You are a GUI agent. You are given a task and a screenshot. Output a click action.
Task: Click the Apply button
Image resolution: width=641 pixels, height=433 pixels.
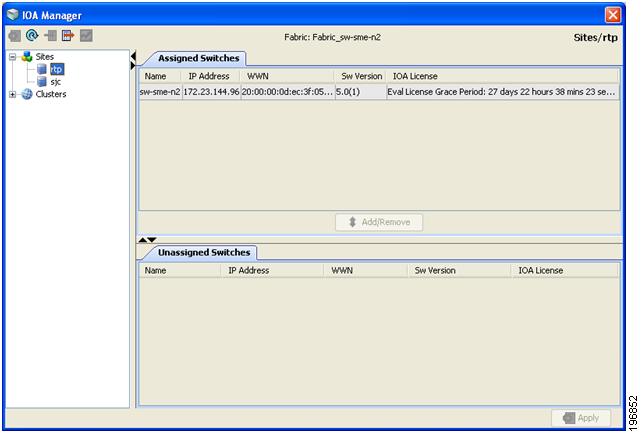point(581,418)
